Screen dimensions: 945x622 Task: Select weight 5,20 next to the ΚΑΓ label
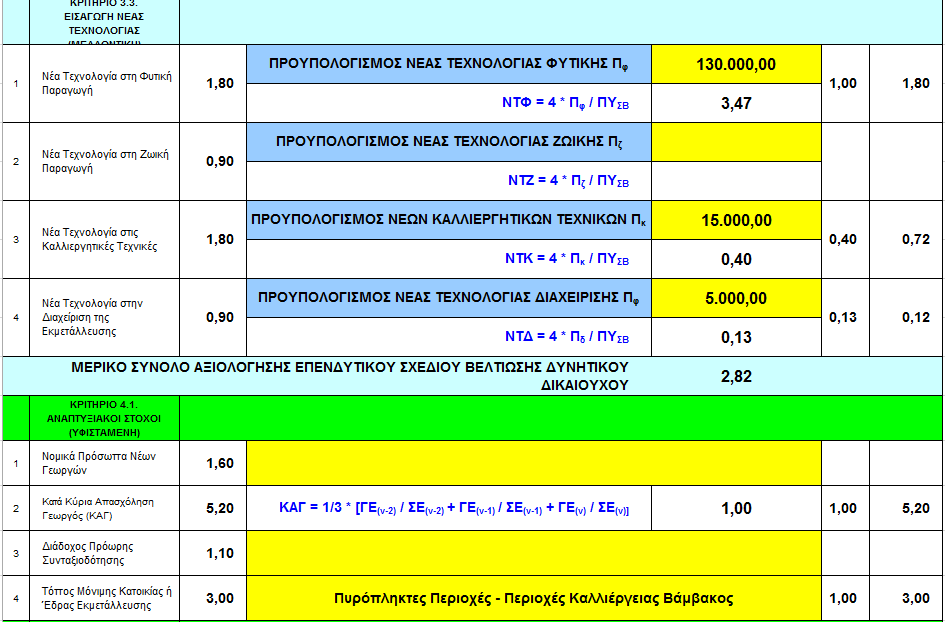point(220,509)
